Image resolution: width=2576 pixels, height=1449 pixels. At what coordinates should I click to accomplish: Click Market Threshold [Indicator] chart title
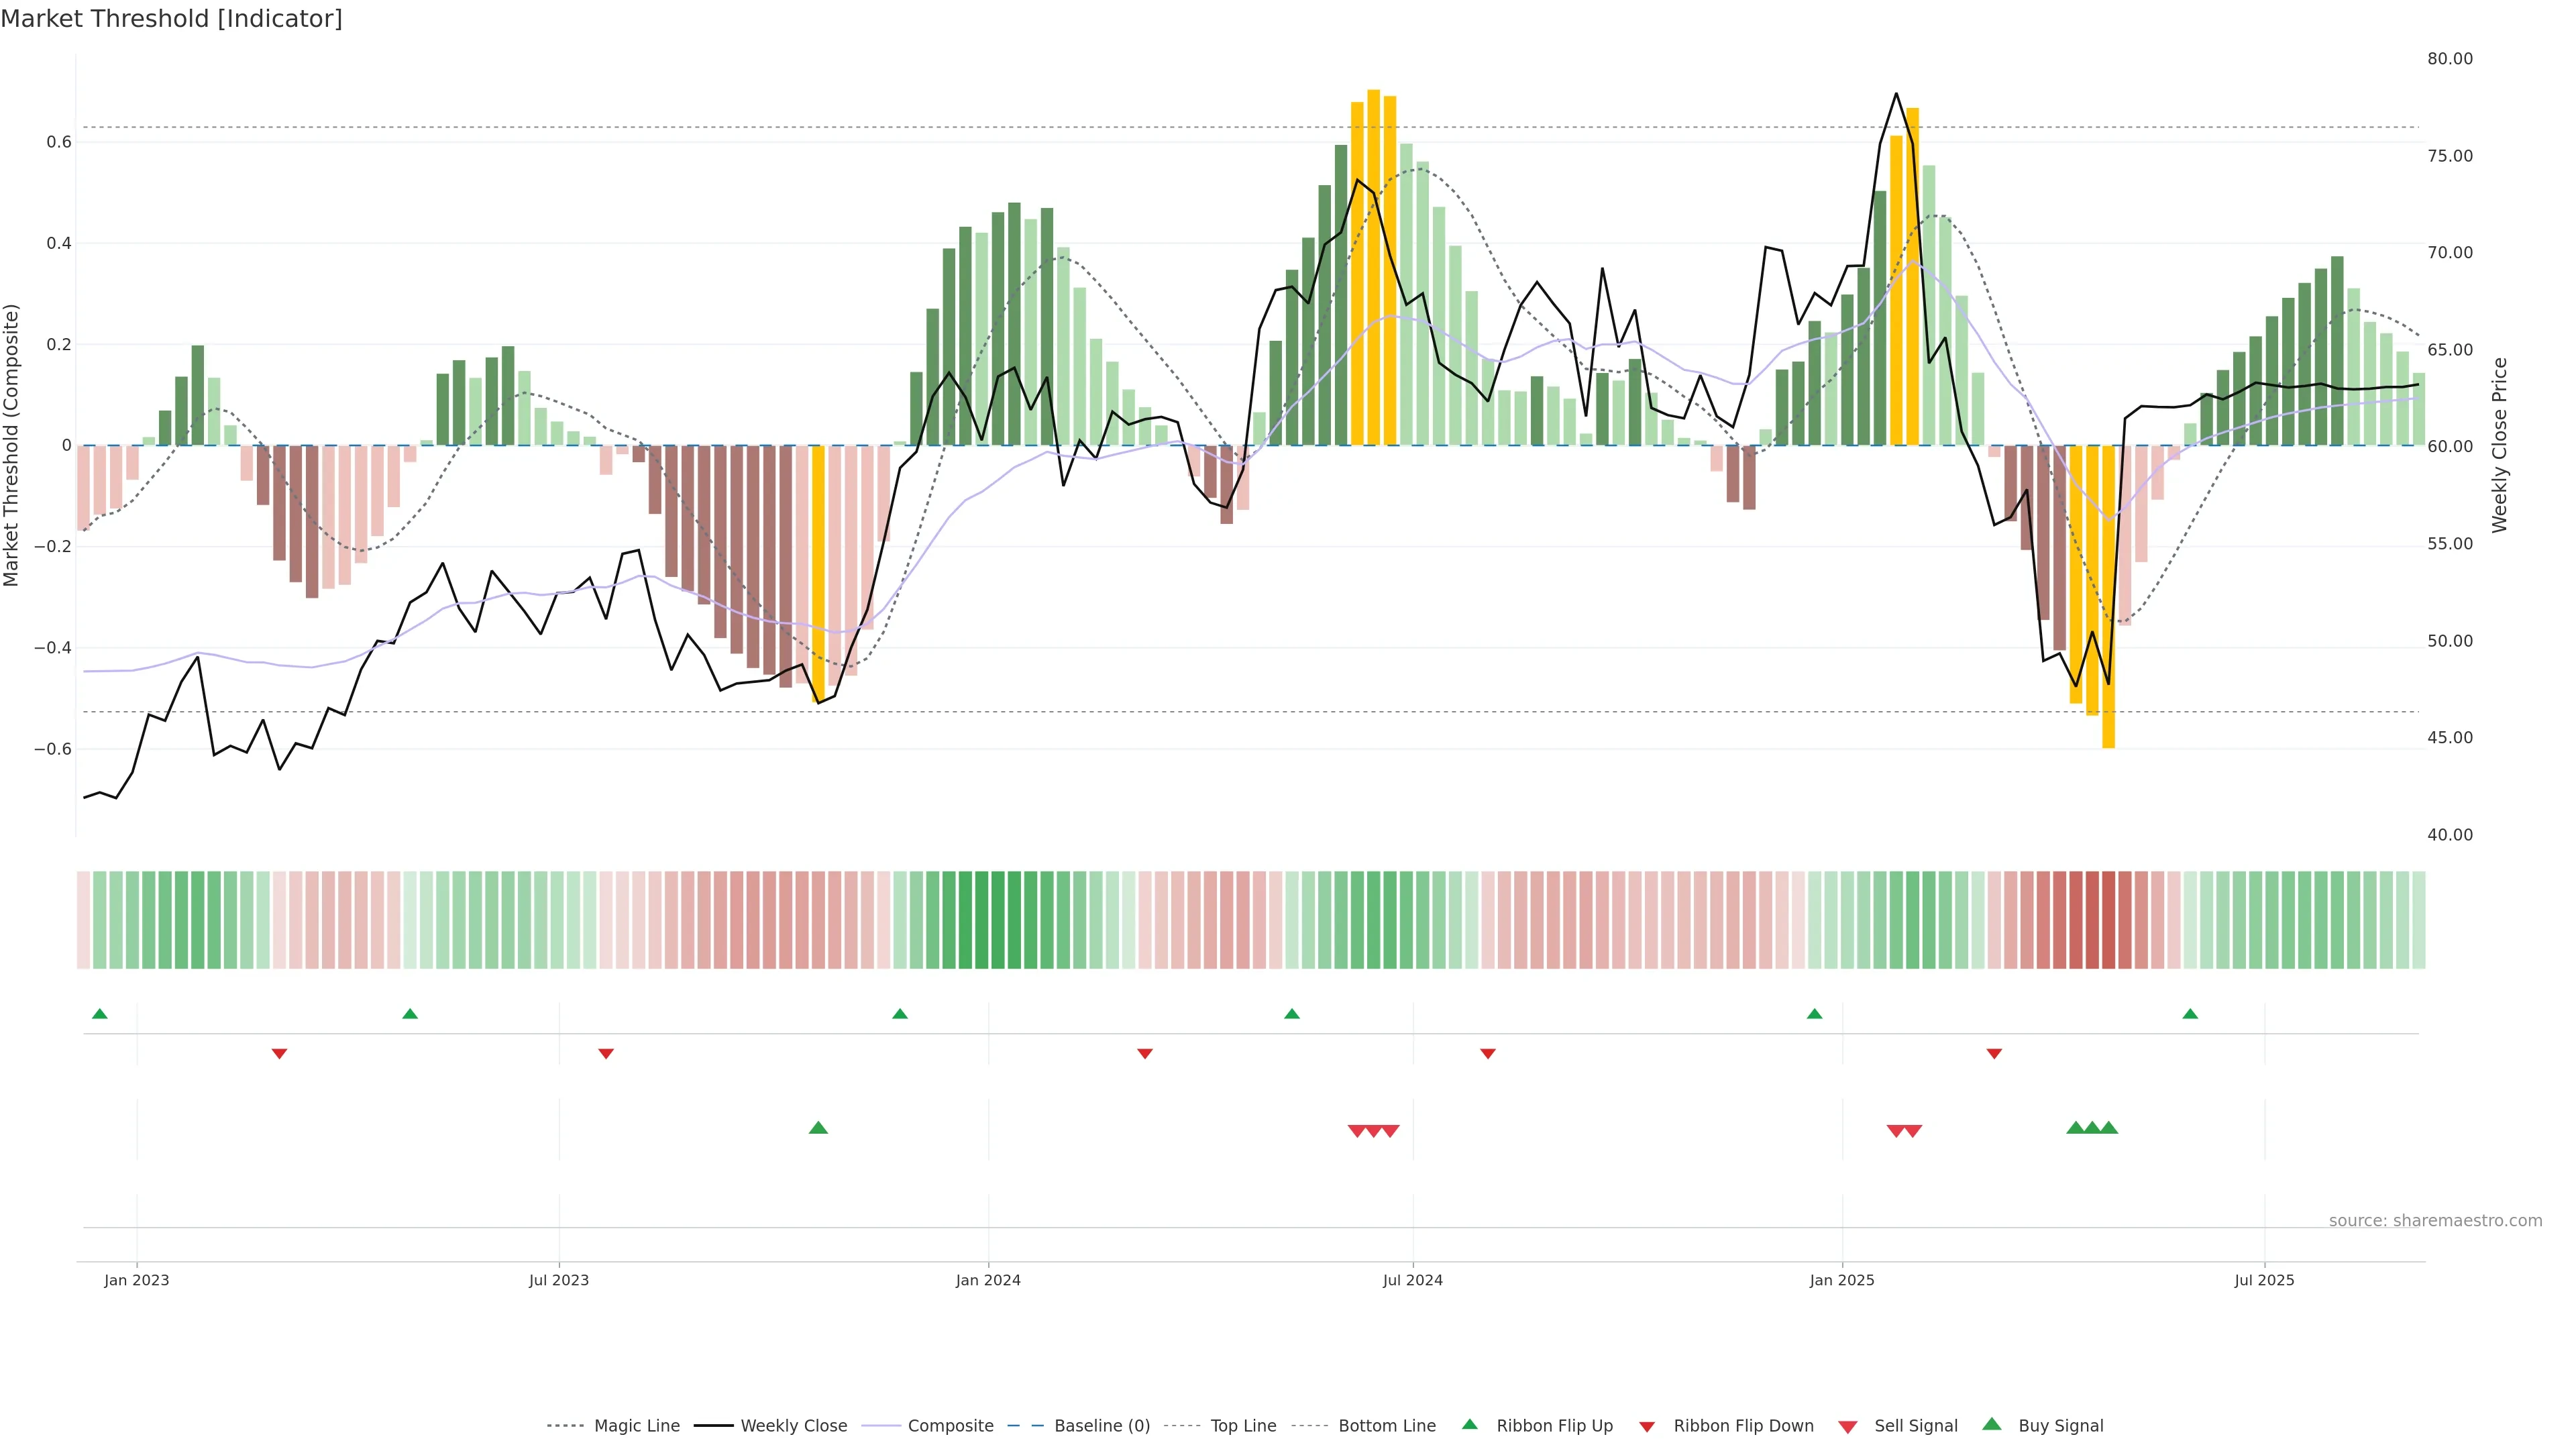(171, 19)
